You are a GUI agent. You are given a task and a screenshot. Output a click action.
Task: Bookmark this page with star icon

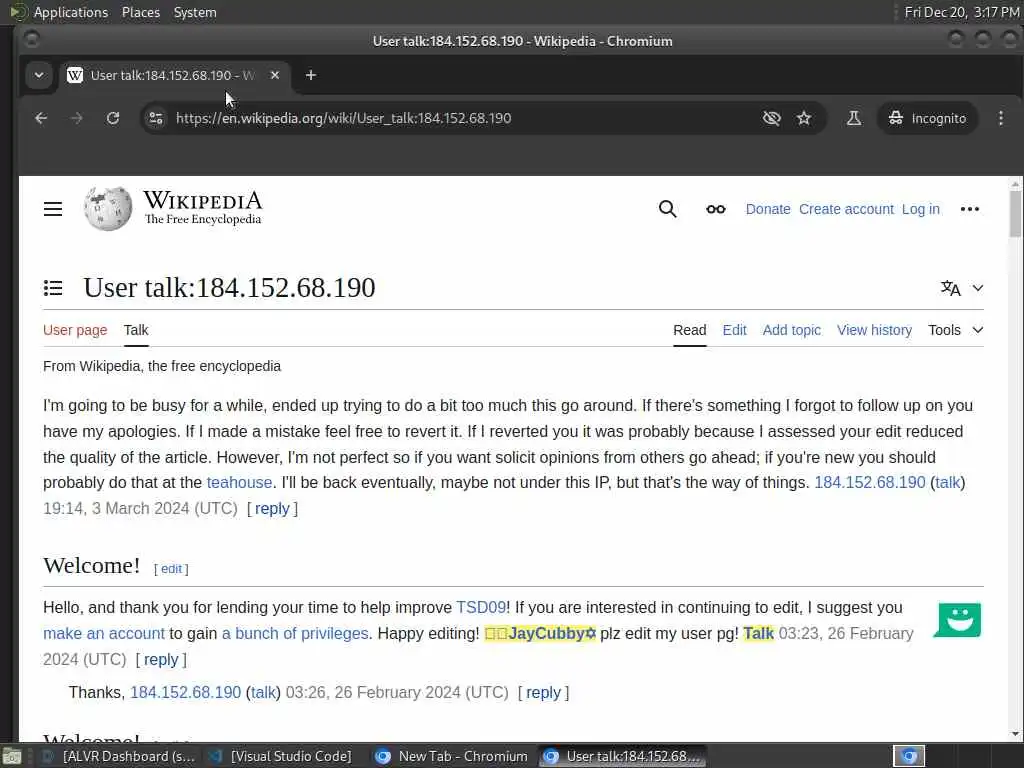coord(804,118)
